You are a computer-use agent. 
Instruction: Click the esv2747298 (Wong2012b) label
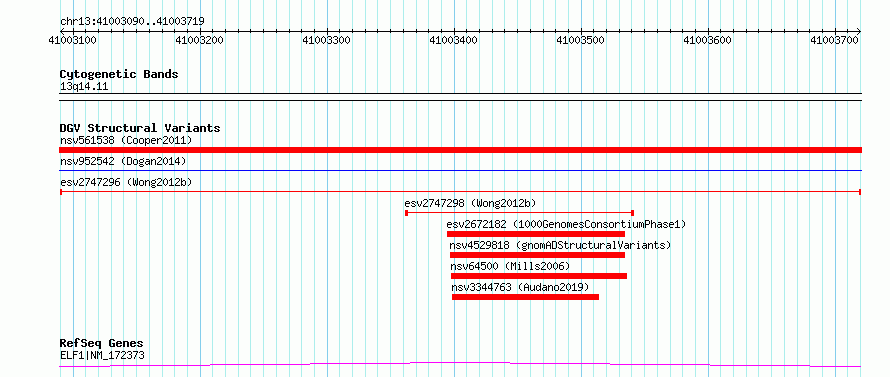tap(470, 203)
